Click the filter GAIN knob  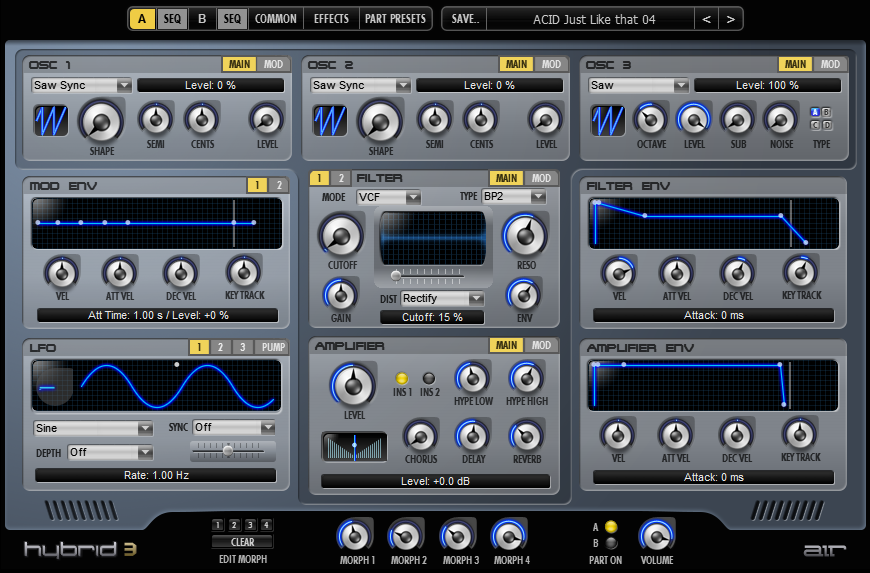[x=340, y=295]
